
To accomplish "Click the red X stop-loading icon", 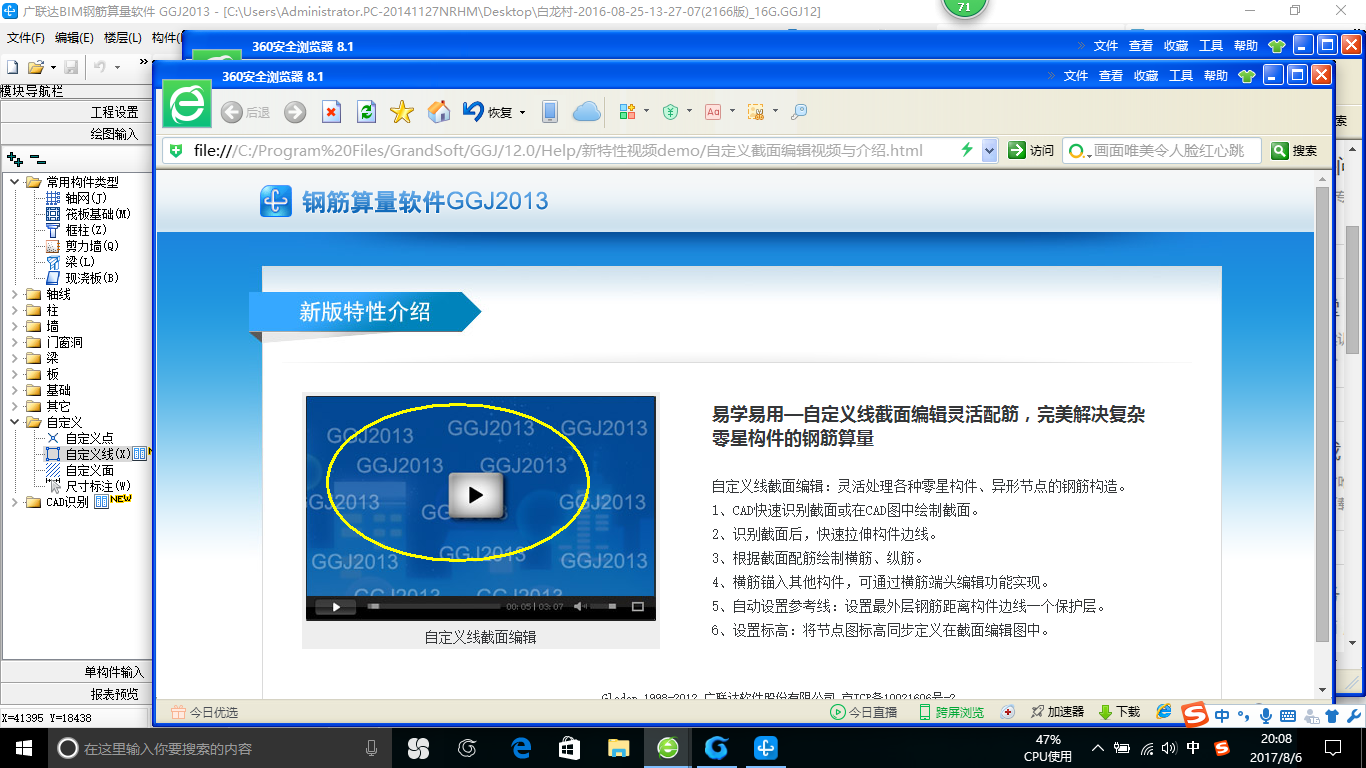I will [332, 112].
